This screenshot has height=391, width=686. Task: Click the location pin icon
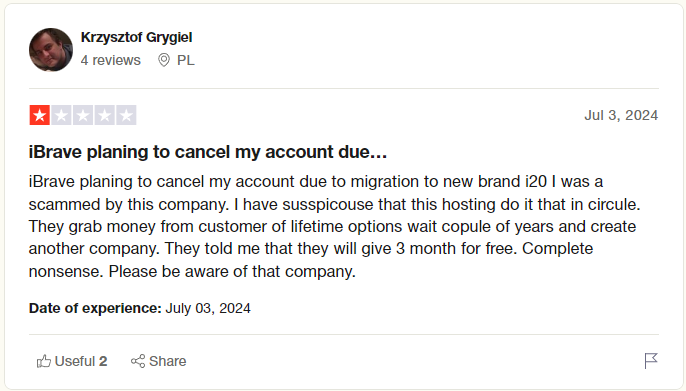[164, 60]
